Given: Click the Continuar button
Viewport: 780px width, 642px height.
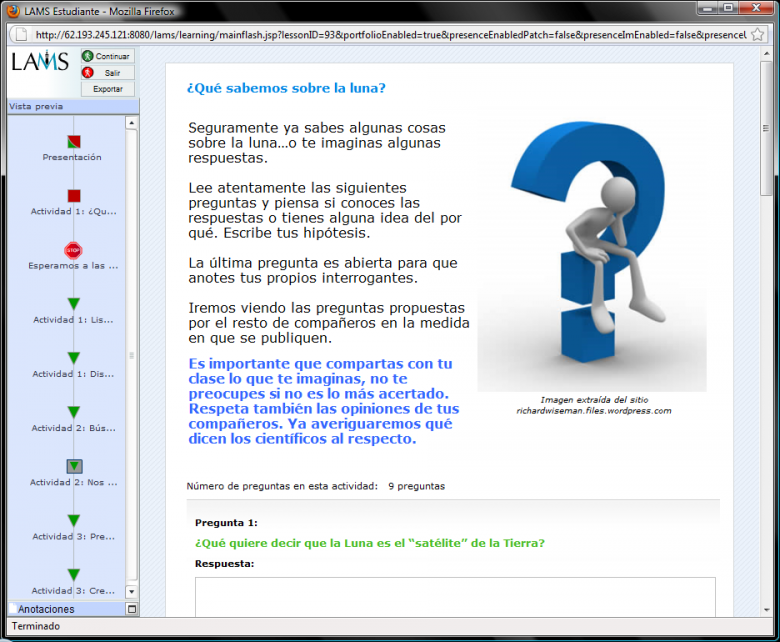Looking at the screenshot, I should pos(107,56).
